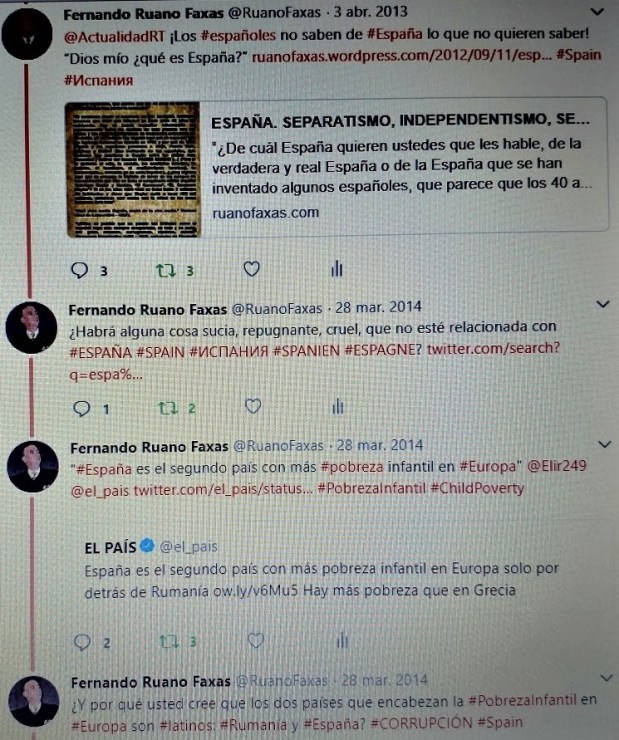The height and width of the screenshot is (740, 619).
Task: View analytics of the April 2013 tweet
Action: 337,269
